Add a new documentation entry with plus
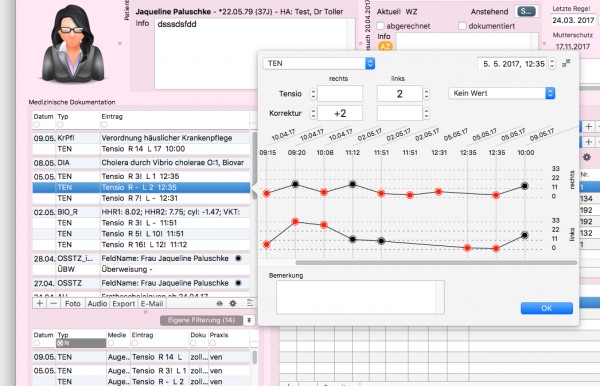 40,303
